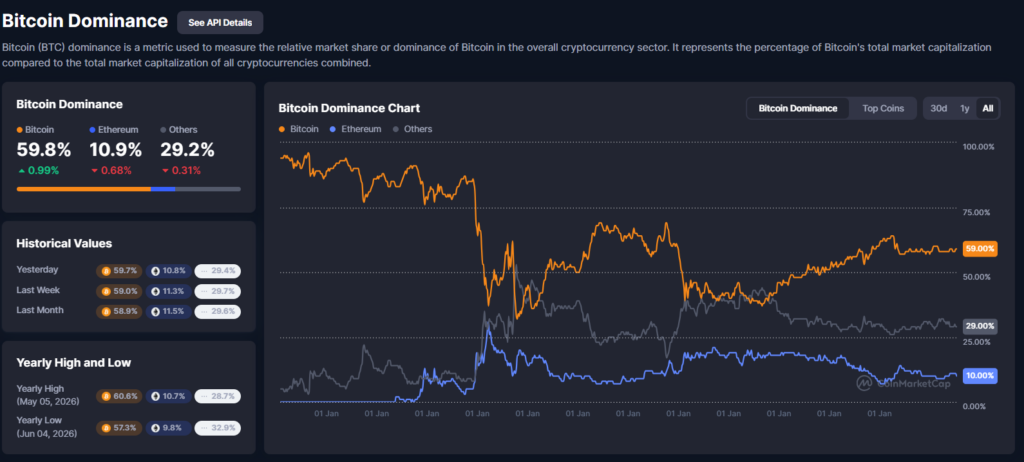Click the 60.6% Yearly High Bitcoin value
Viewport: 1024px width, 462px height.
pos(125,396)
